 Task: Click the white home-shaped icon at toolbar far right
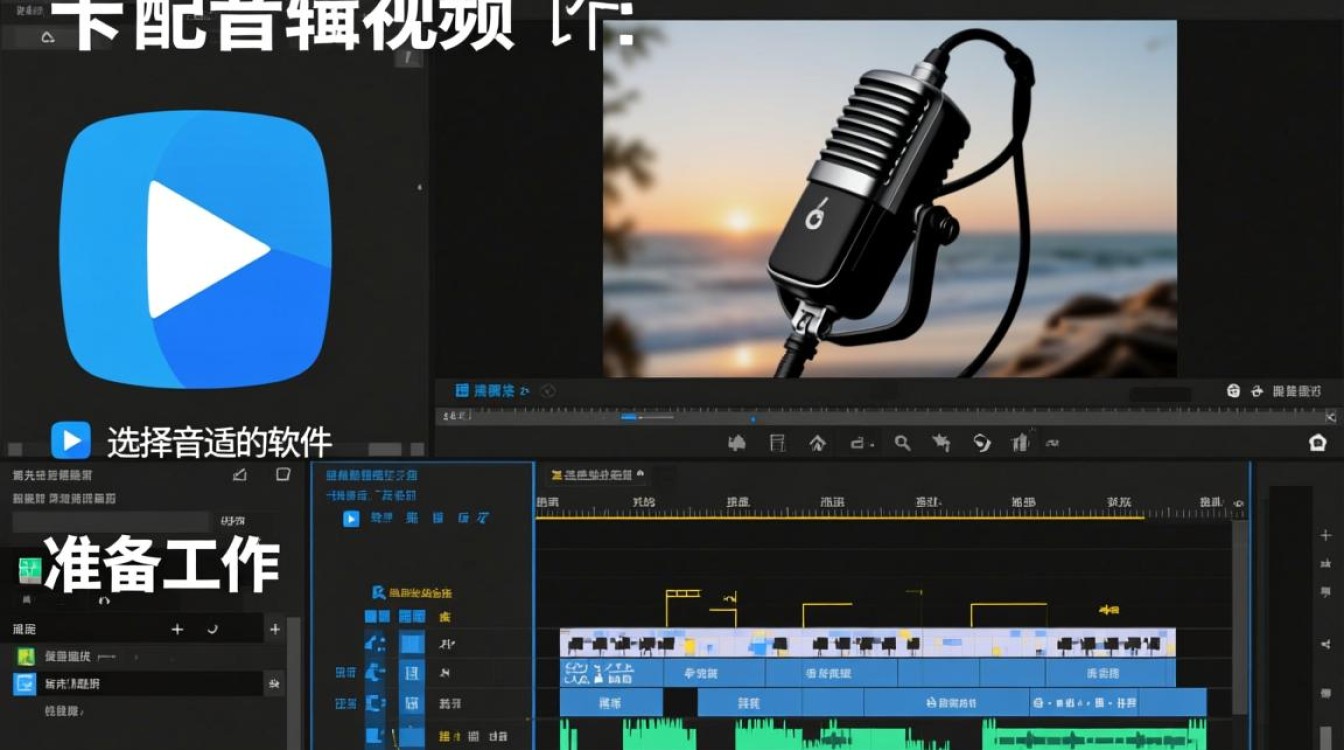(x=1317, y=442)
